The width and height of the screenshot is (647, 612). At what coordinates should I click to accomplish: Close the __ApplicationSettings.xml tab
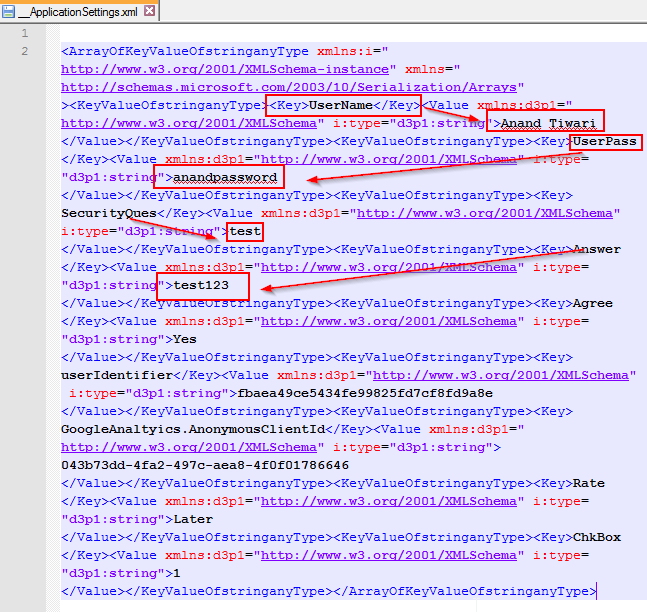point(149,11)
